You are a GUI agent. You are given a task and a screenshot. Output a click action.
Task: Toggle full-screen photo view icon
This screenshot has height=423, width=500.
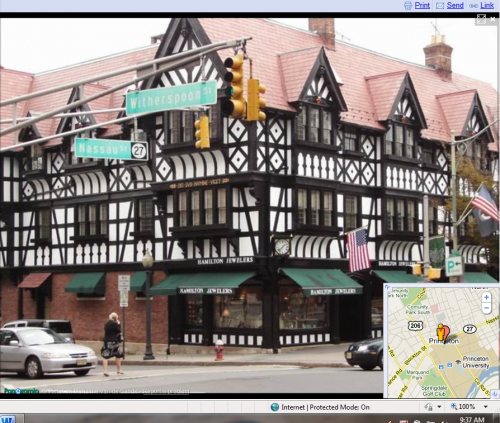point(481,19)
